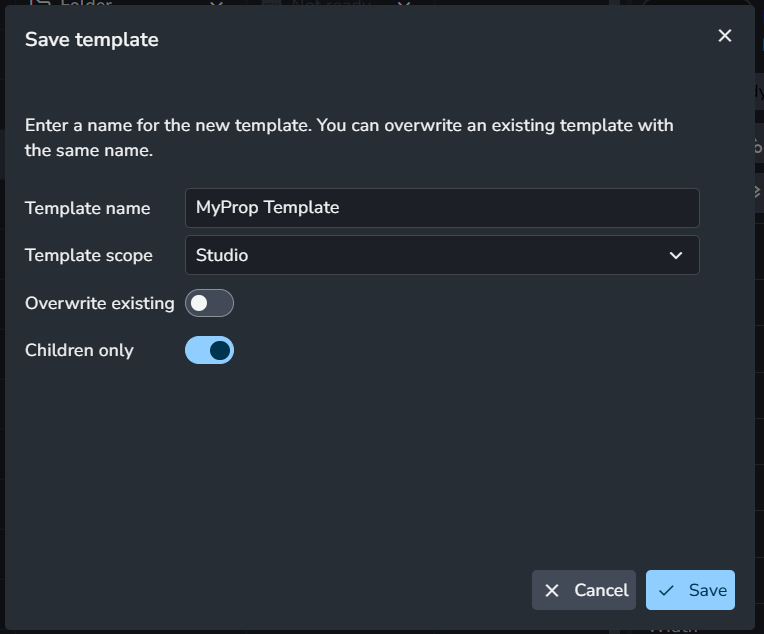Enable the Overwrite existing toggle

click(x=210, y=303)
